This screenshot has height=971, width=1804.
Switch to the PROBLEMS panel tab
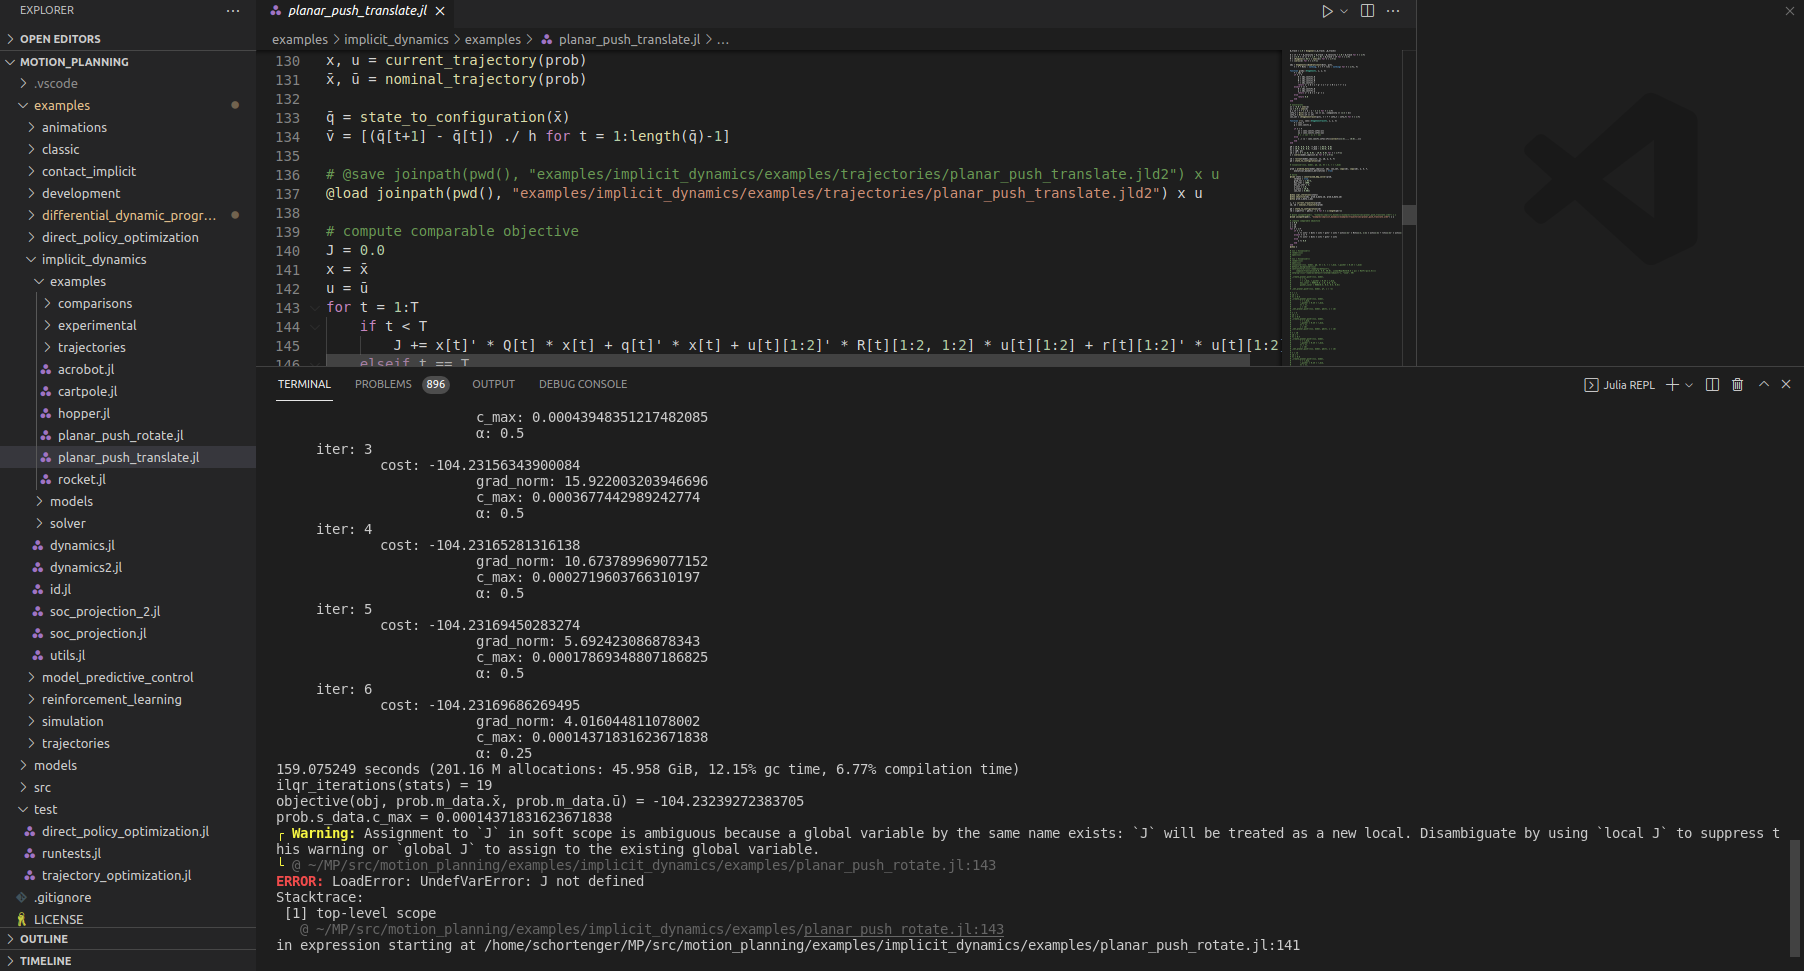(383, 384)
